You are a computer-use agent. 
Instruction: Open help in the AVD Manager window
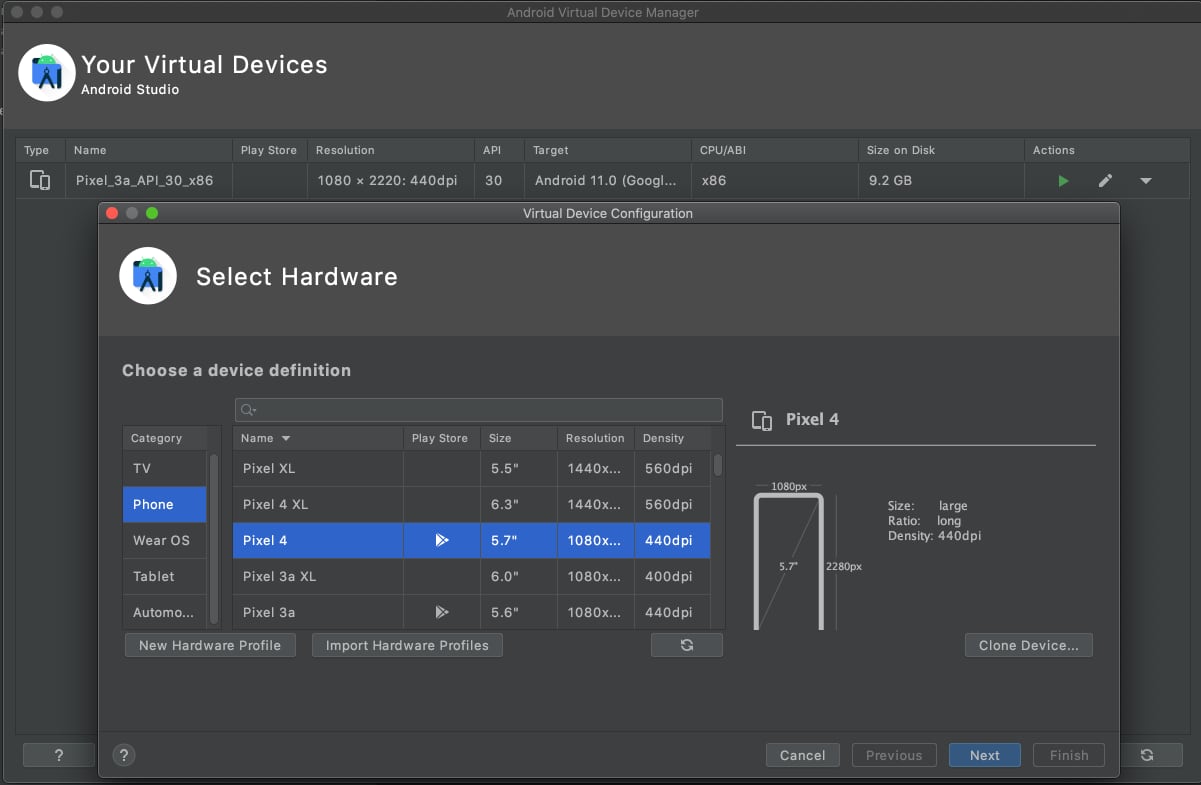pos(59,755)
